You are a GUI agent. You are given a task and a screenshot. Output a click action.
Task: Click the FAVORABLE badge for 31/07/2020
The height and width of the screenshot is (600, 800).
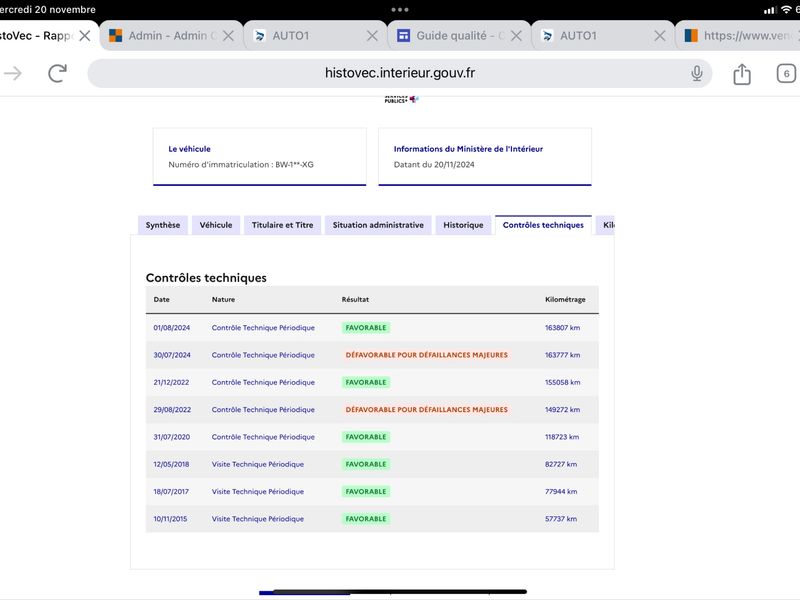pos(366,437)
